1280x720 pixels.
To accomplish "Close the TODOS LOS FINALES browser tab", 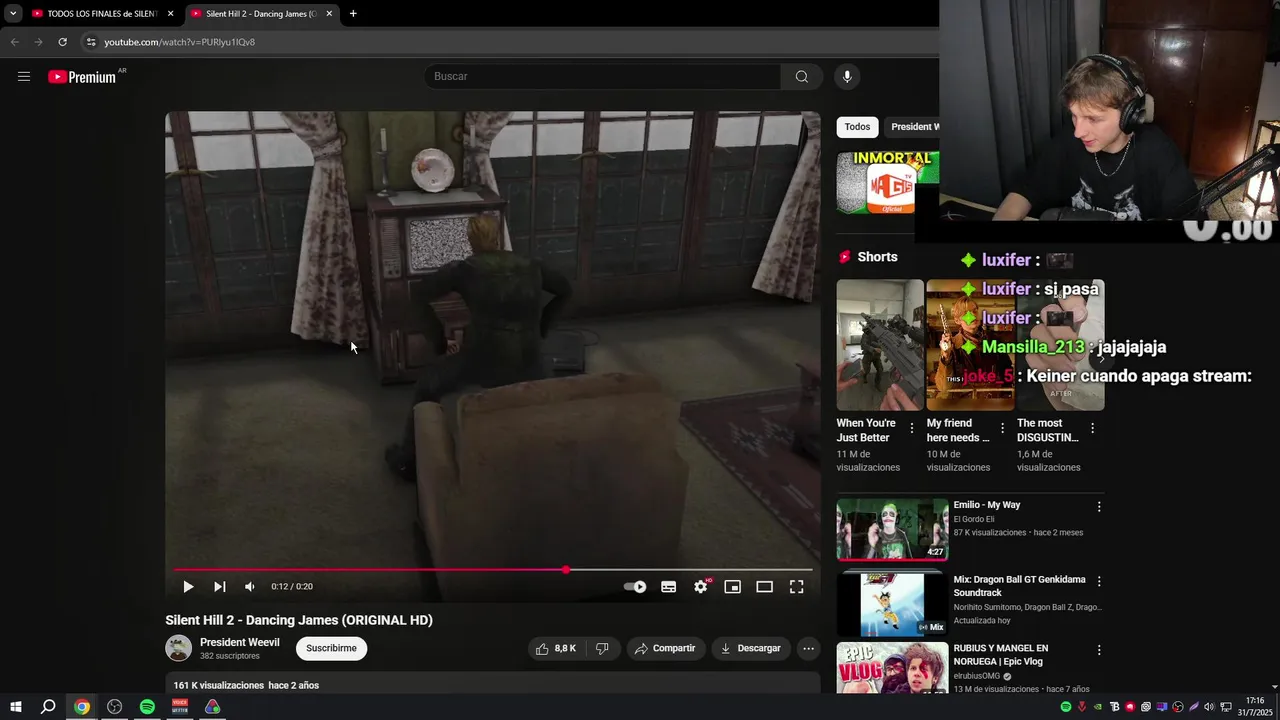I will (170, 14).
